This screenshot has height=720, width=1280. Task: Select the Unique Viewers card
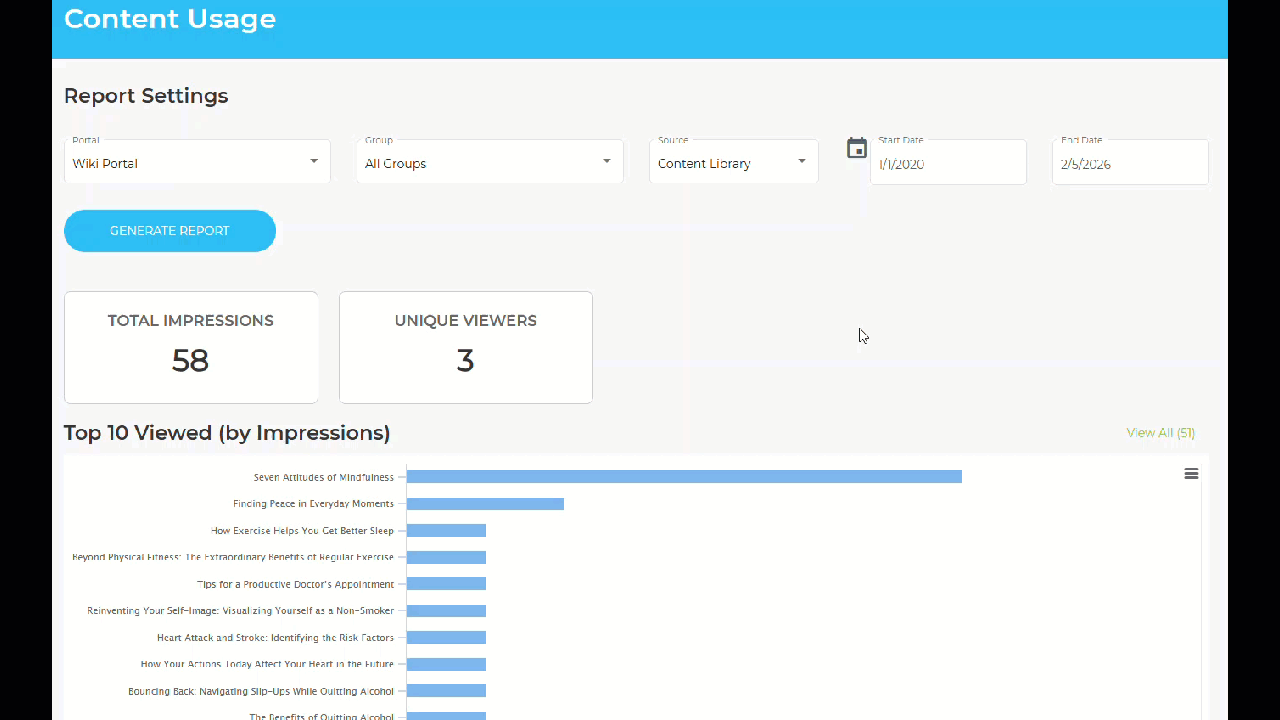(466, 348)
